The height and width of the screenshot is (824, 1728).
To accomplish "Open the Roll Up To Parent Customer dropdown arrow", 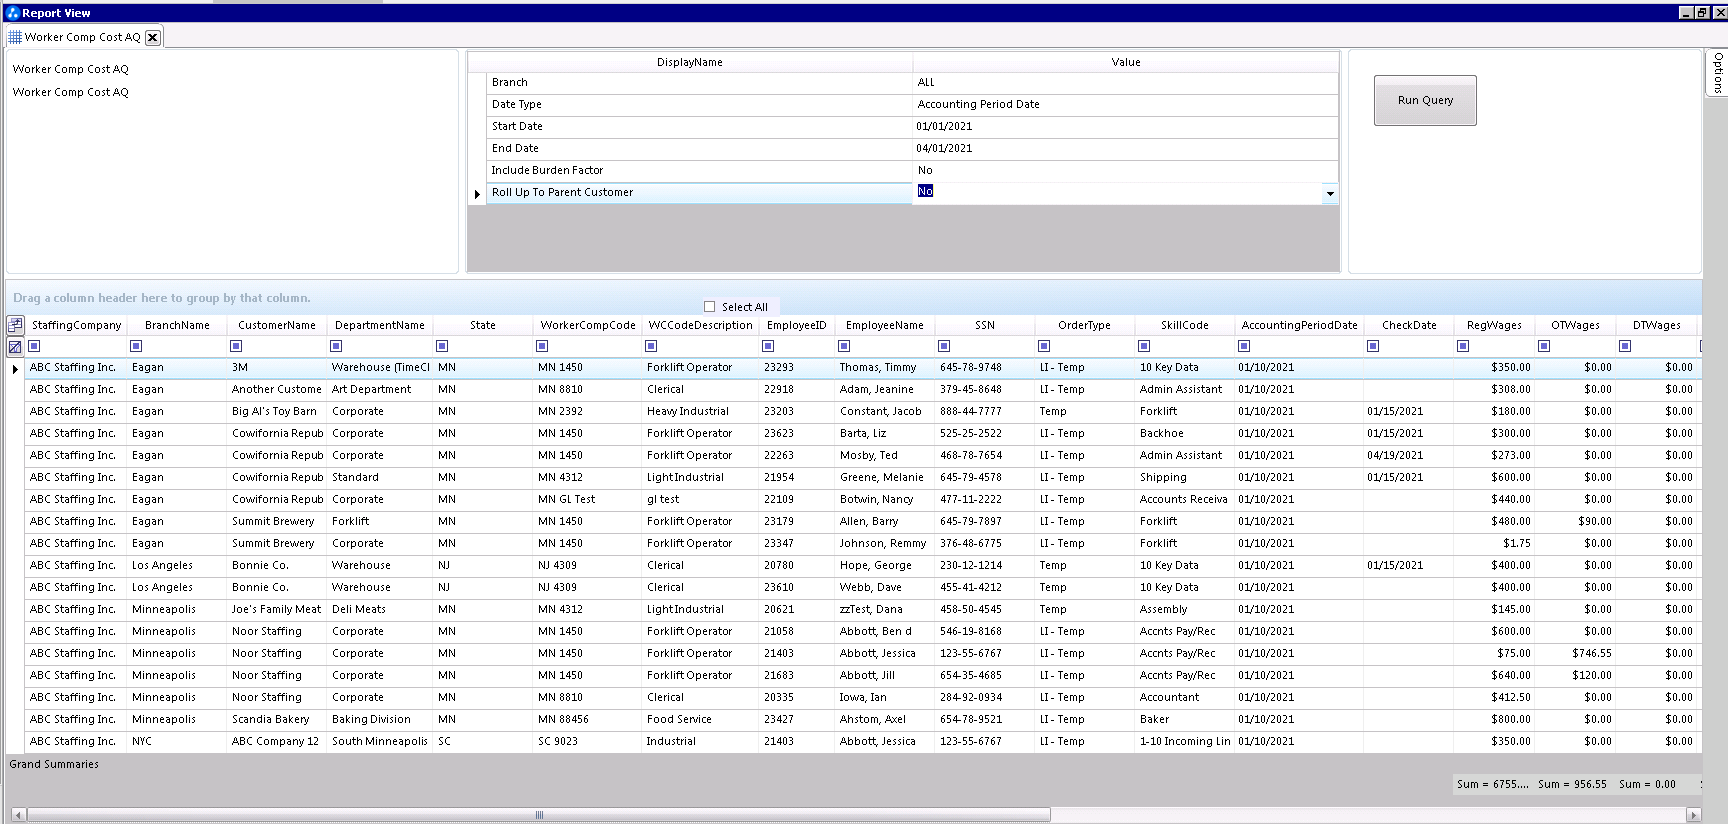I will click(x=1329, y=193).
